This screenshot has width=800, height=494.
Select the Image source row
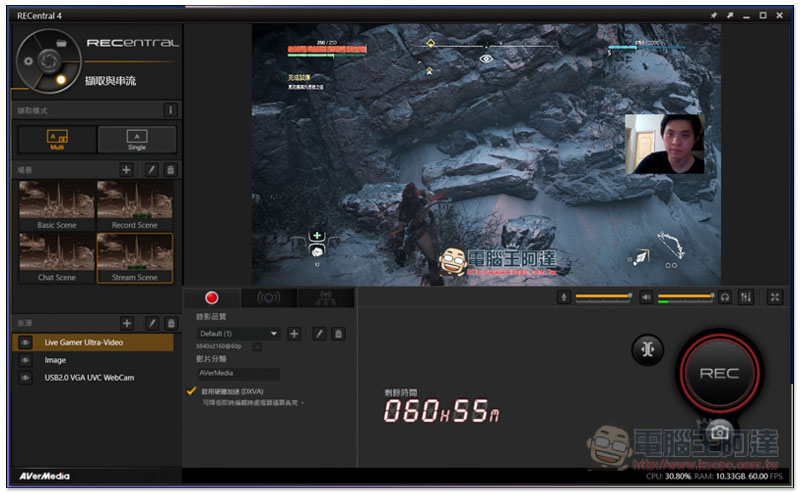(x=92, y=360)
